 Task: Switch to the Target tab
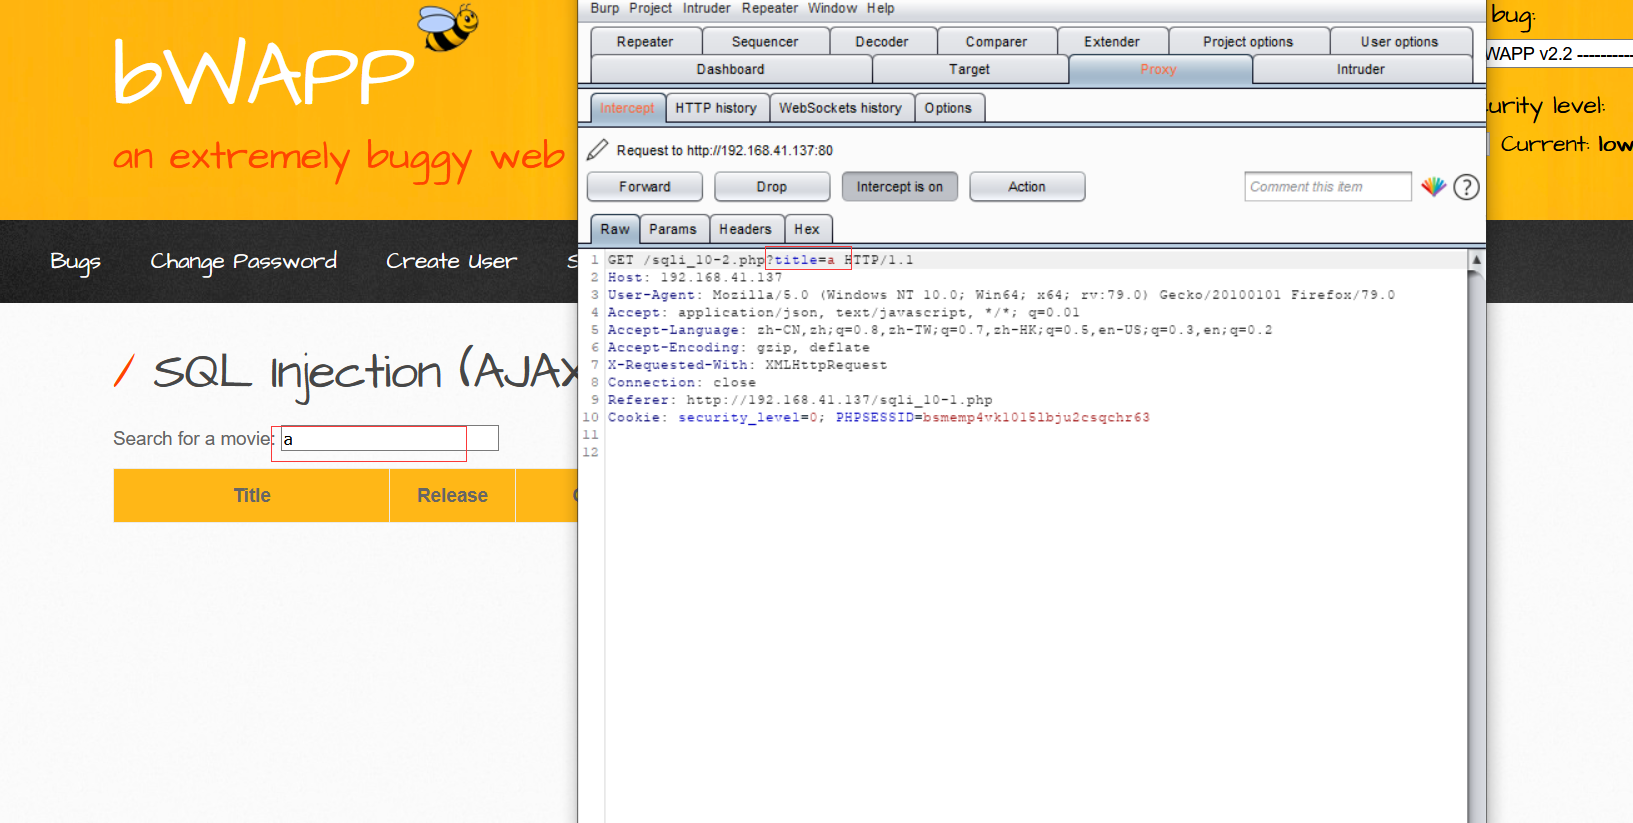[x=969, y=69]
